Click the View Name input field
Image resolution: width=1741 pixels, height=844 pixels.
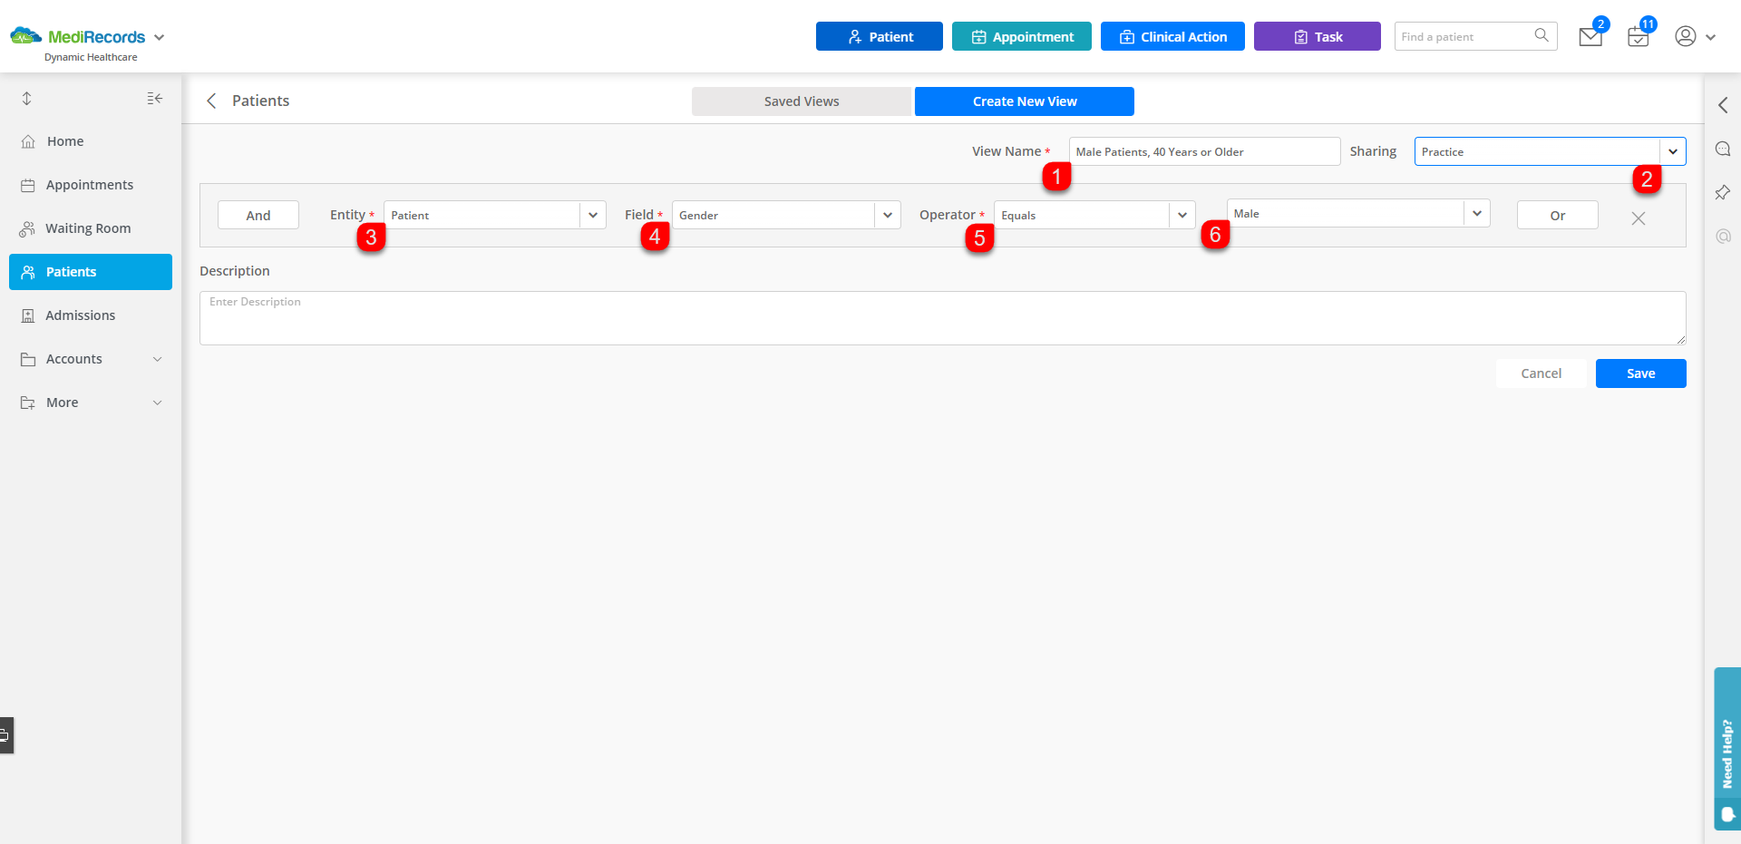[1204, 151]
